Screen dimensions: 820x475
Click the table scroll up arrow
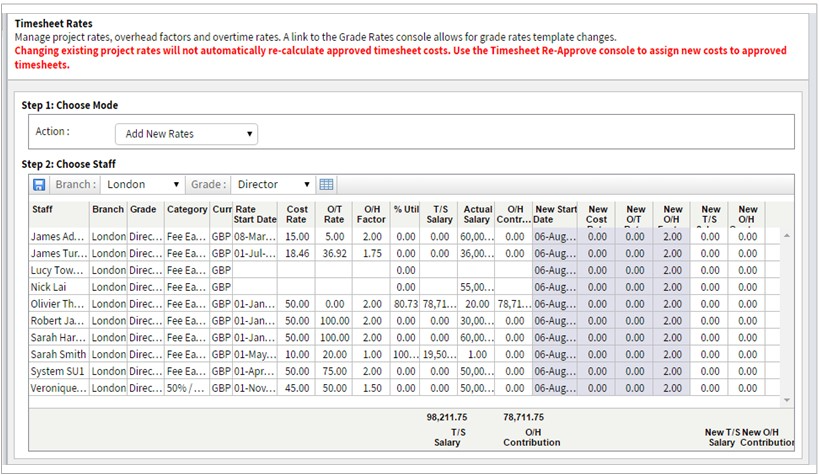[x=787, y=236]
